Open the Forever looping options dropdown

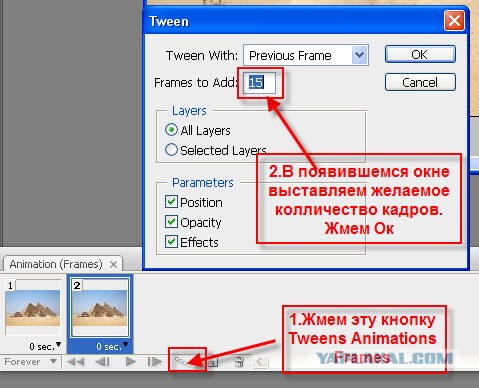pyautogui.click(x=30, y=362)
